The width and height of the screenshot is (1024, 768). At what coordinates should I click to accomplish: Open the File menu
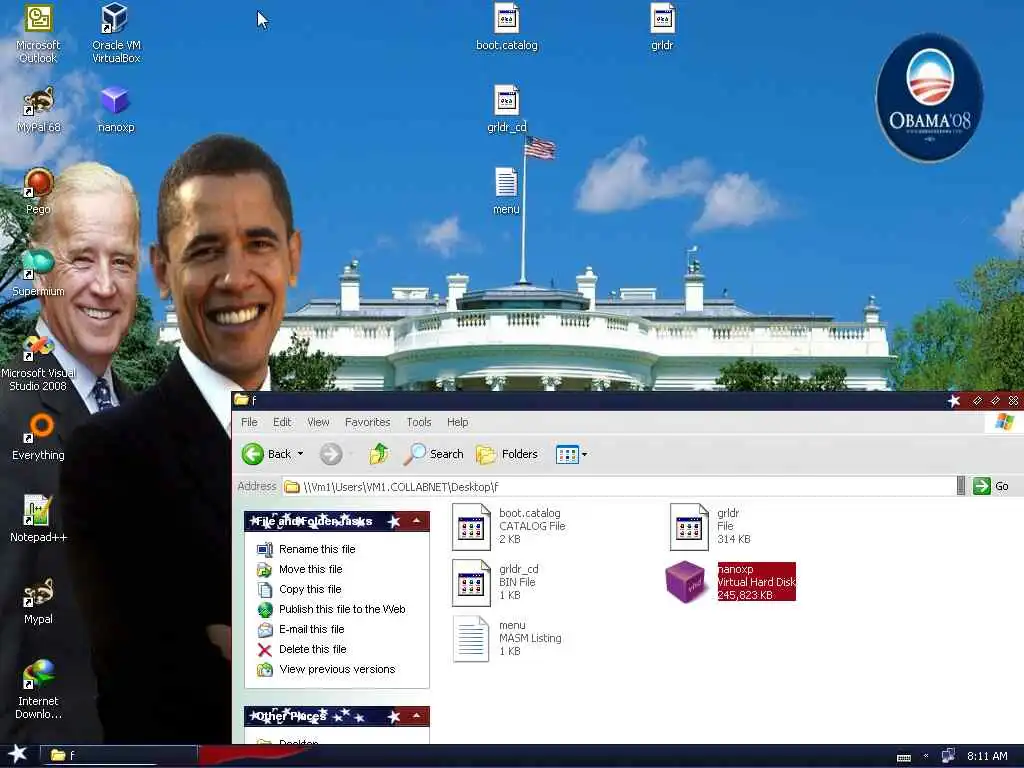(x=249, y=422)
